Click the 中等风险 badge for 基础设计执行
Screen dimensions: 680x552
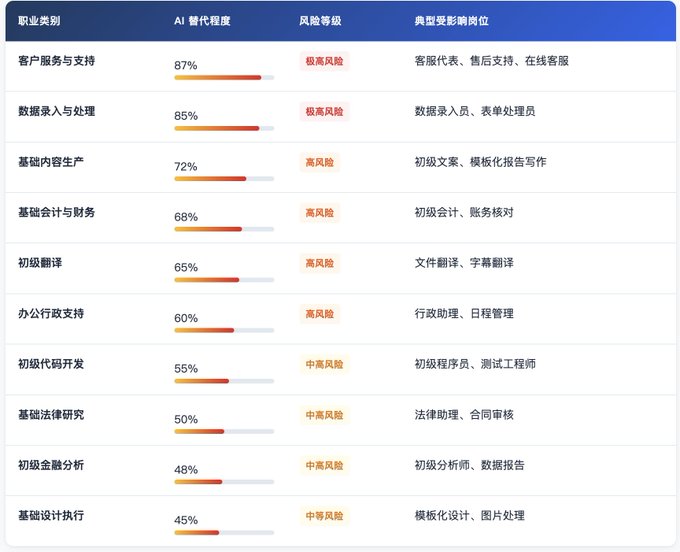point(324,516)
